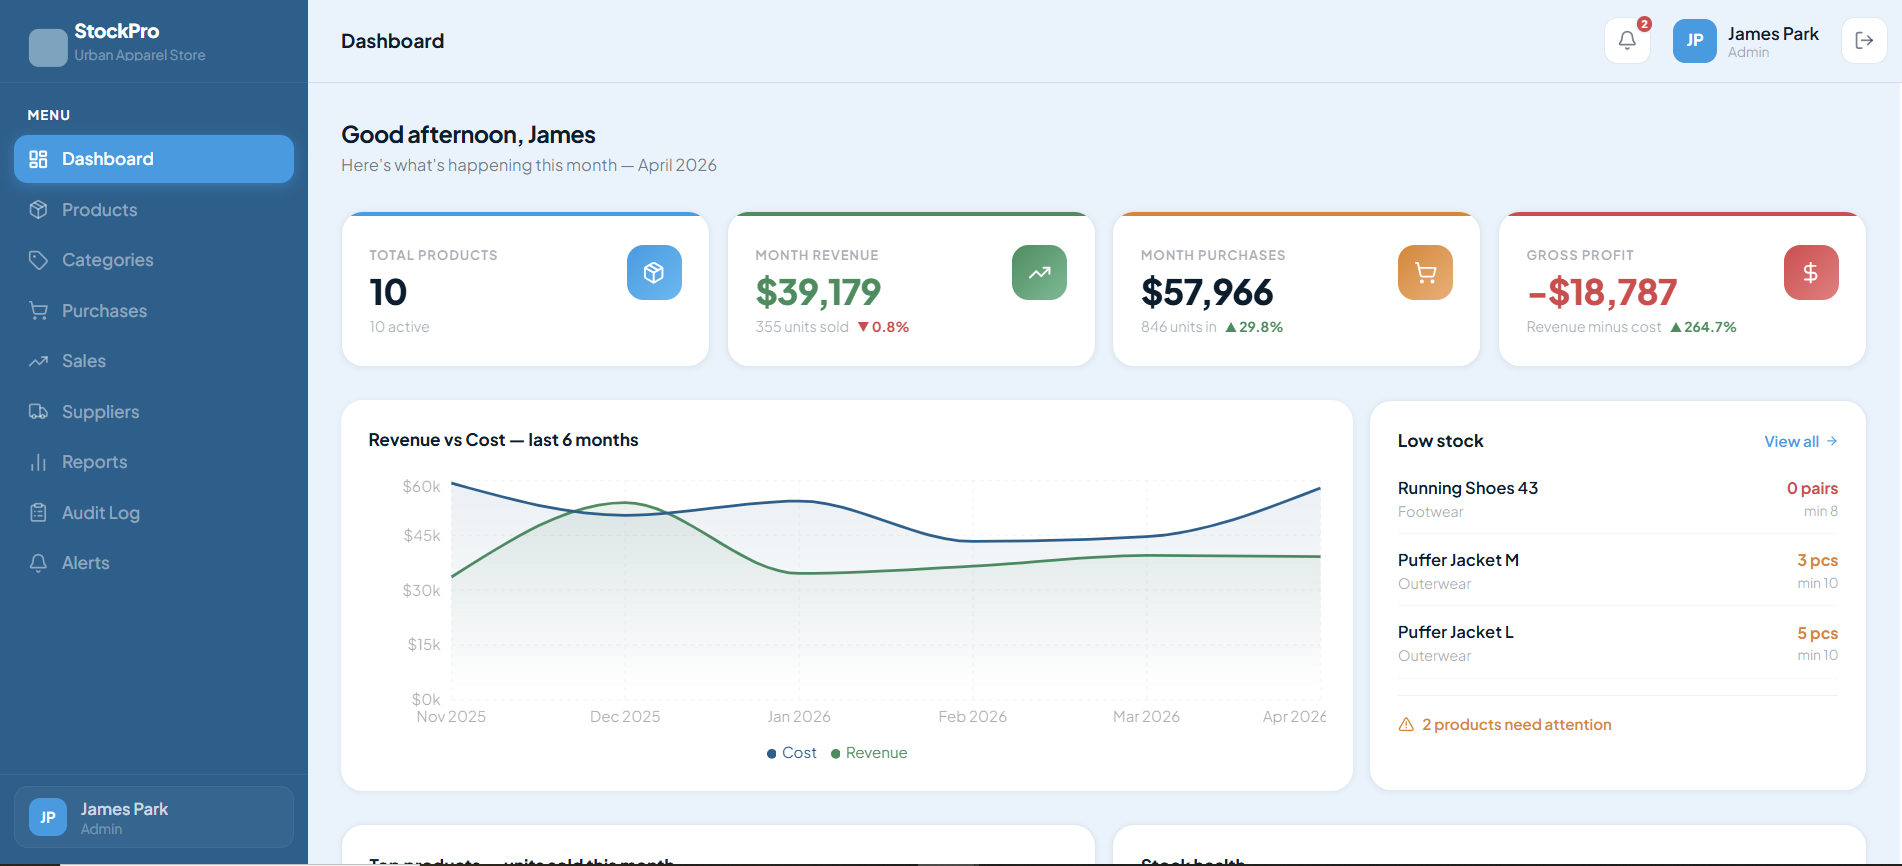The height and width of the screenshot is (866, 1902).
Task: Select Suppliers in the sidebar menu
Action: tap(100, 412)
